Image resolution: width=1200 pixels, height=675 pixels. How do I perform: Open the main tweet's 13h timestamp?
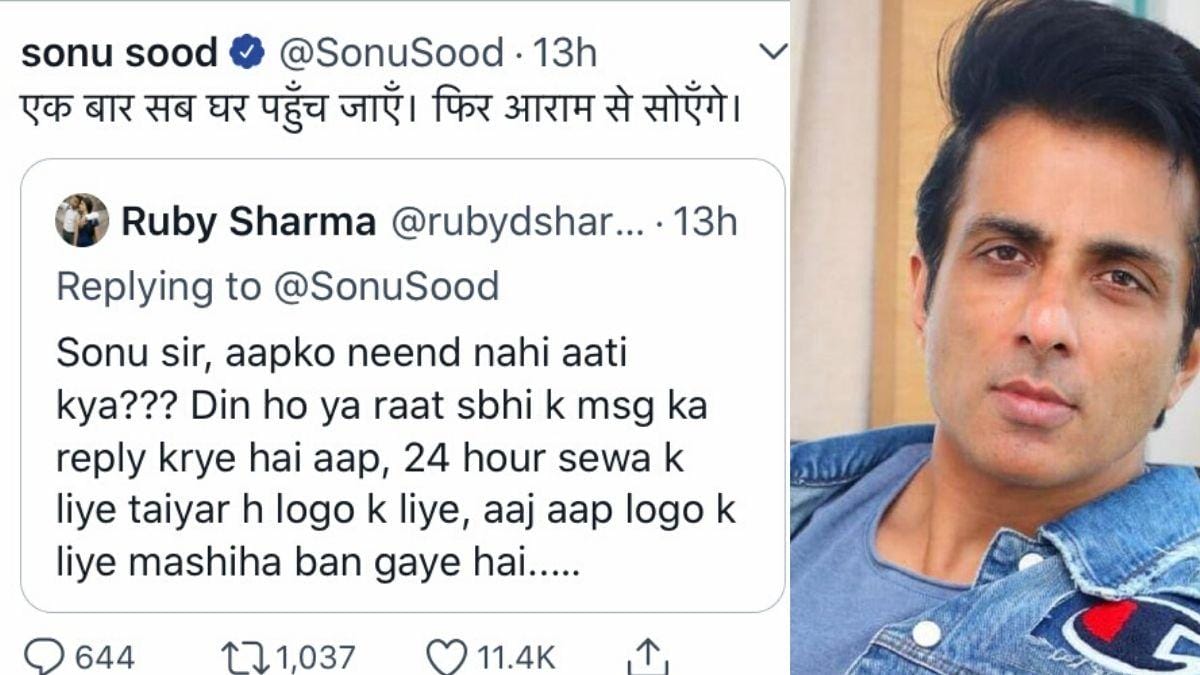point(565,53)
